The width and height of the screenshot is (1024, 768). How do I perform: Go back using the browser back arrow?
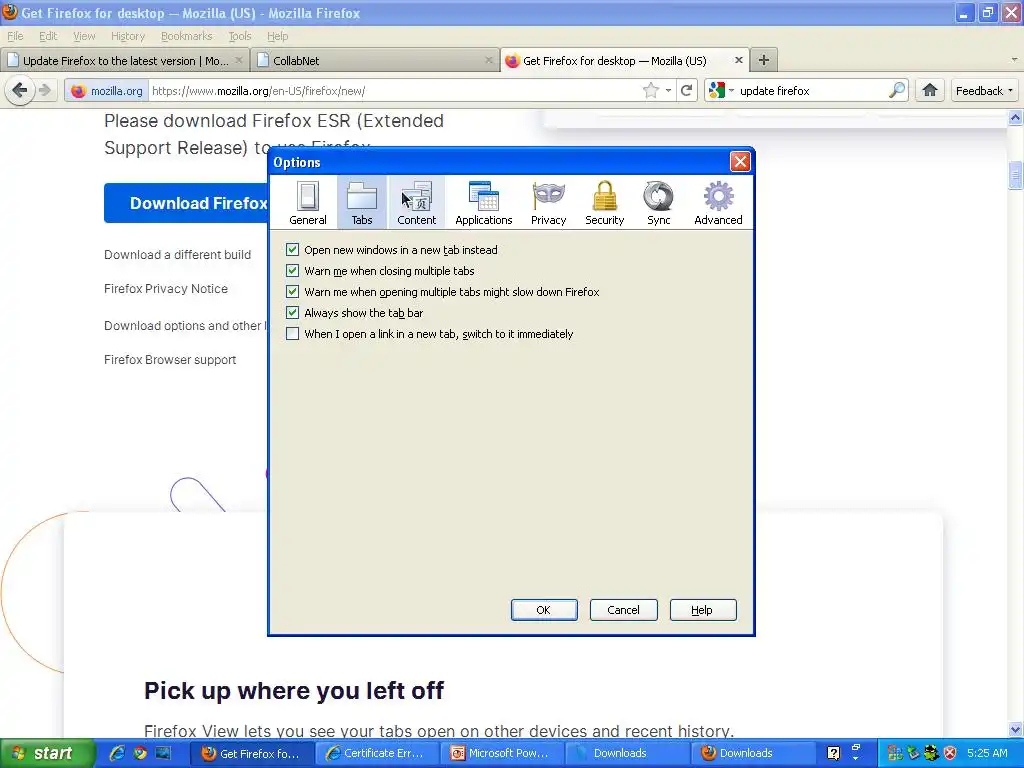(20, 90)
